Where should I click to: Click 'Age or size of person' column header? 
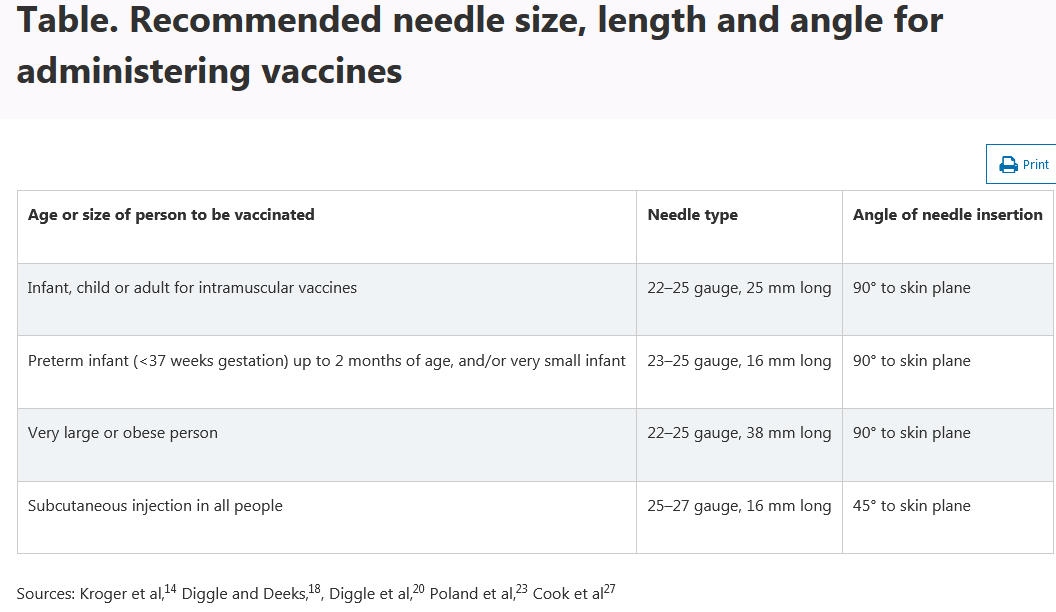[x=171, y=215]
